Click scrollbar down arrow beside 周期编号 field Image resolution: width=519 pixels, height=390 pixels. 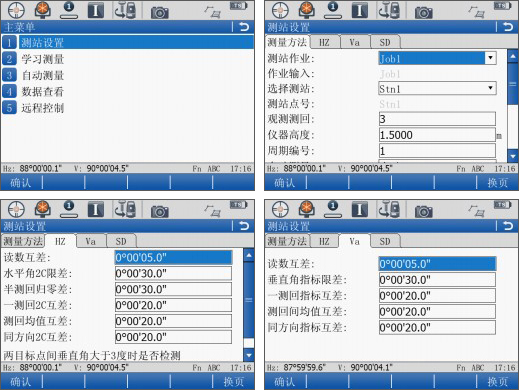513,155
